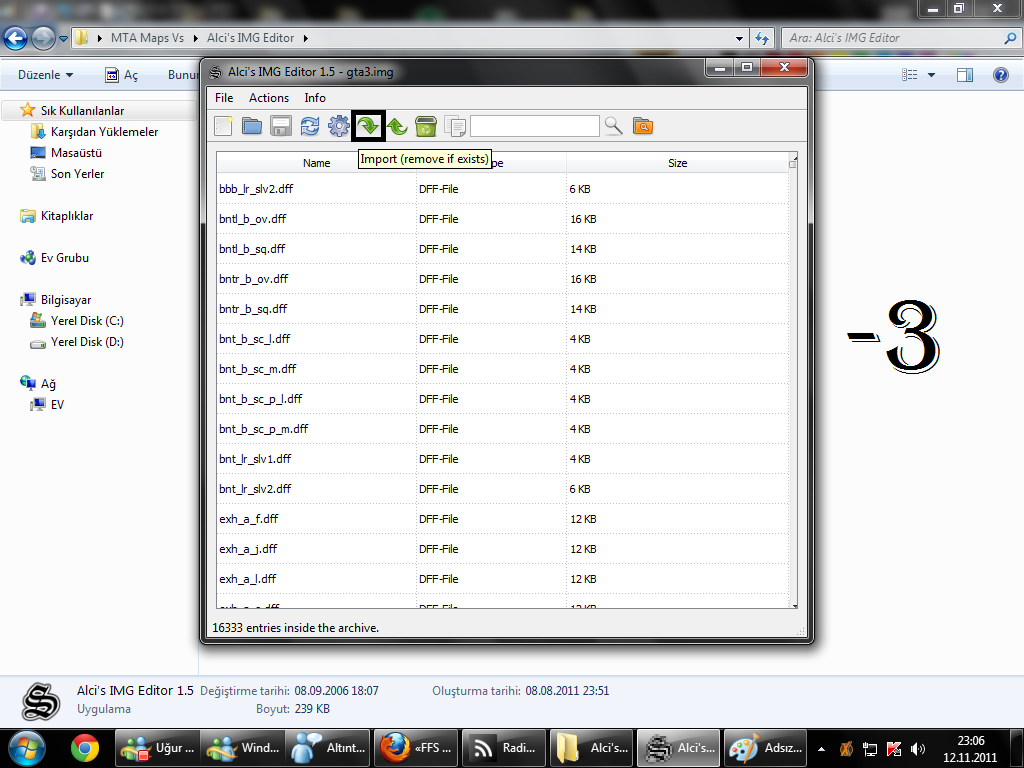1024x768 pixels.
Task: Open settings via the gear icon
Action: point(338,126)
